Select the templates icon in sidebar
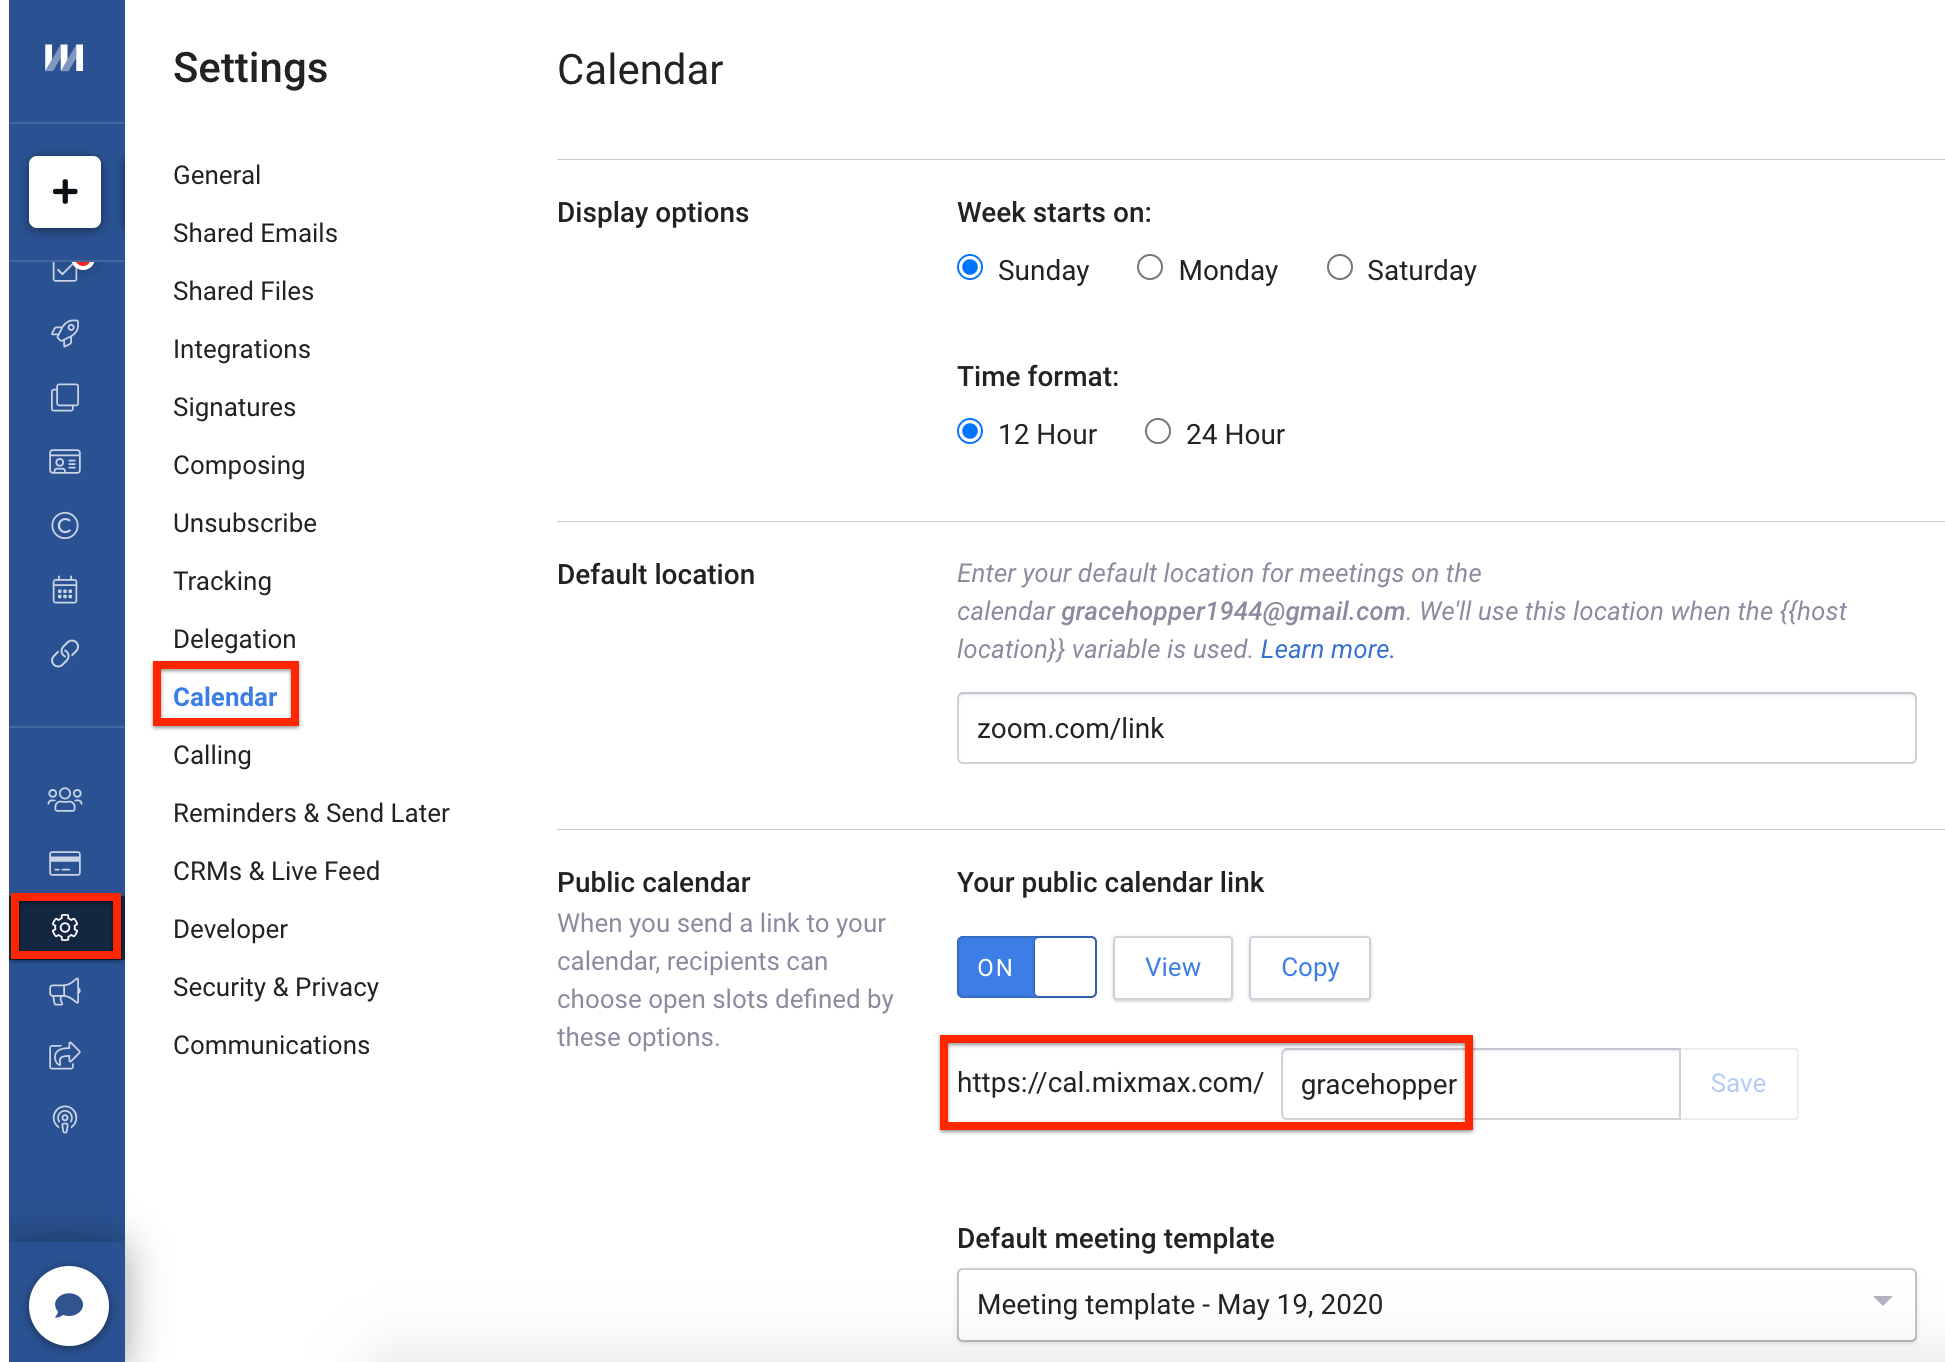The image size is (1945, 1362). tap(65, 396)
